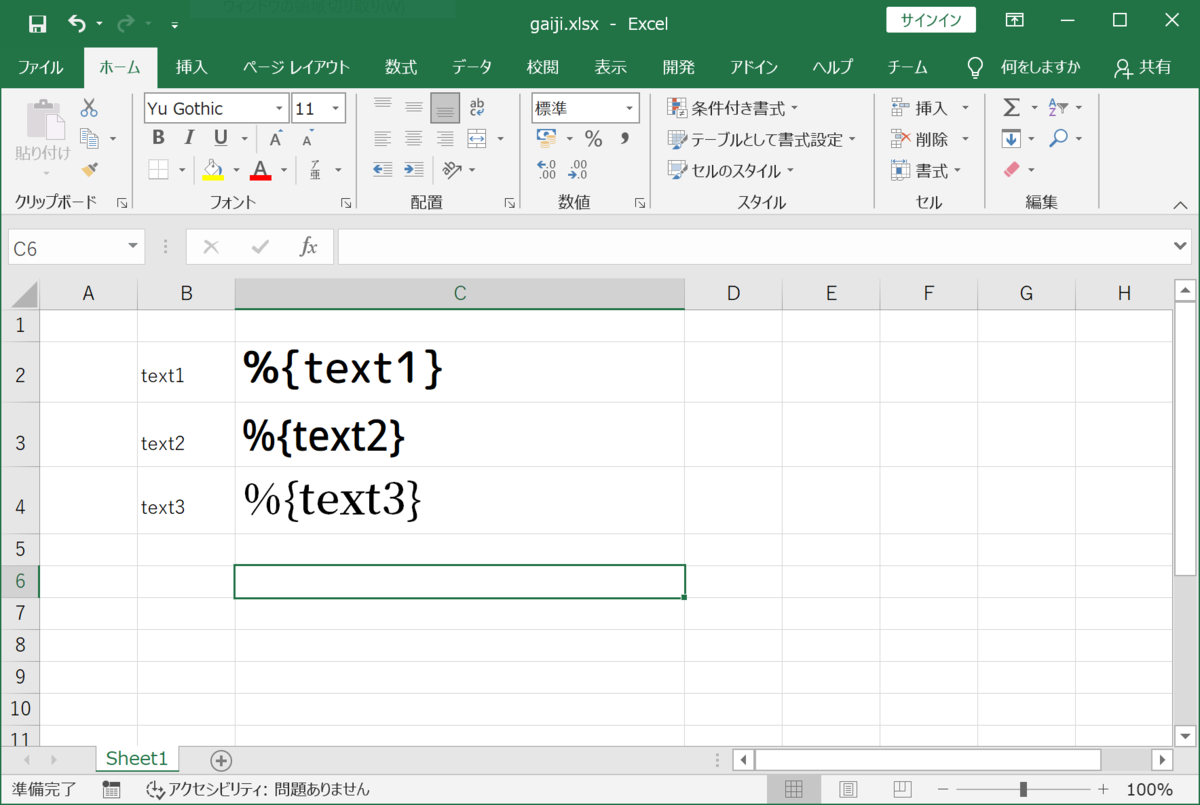Click the Copy icon in clipboard group
Viewport: 1200px width, 805px height.
[x=89, y=139]
